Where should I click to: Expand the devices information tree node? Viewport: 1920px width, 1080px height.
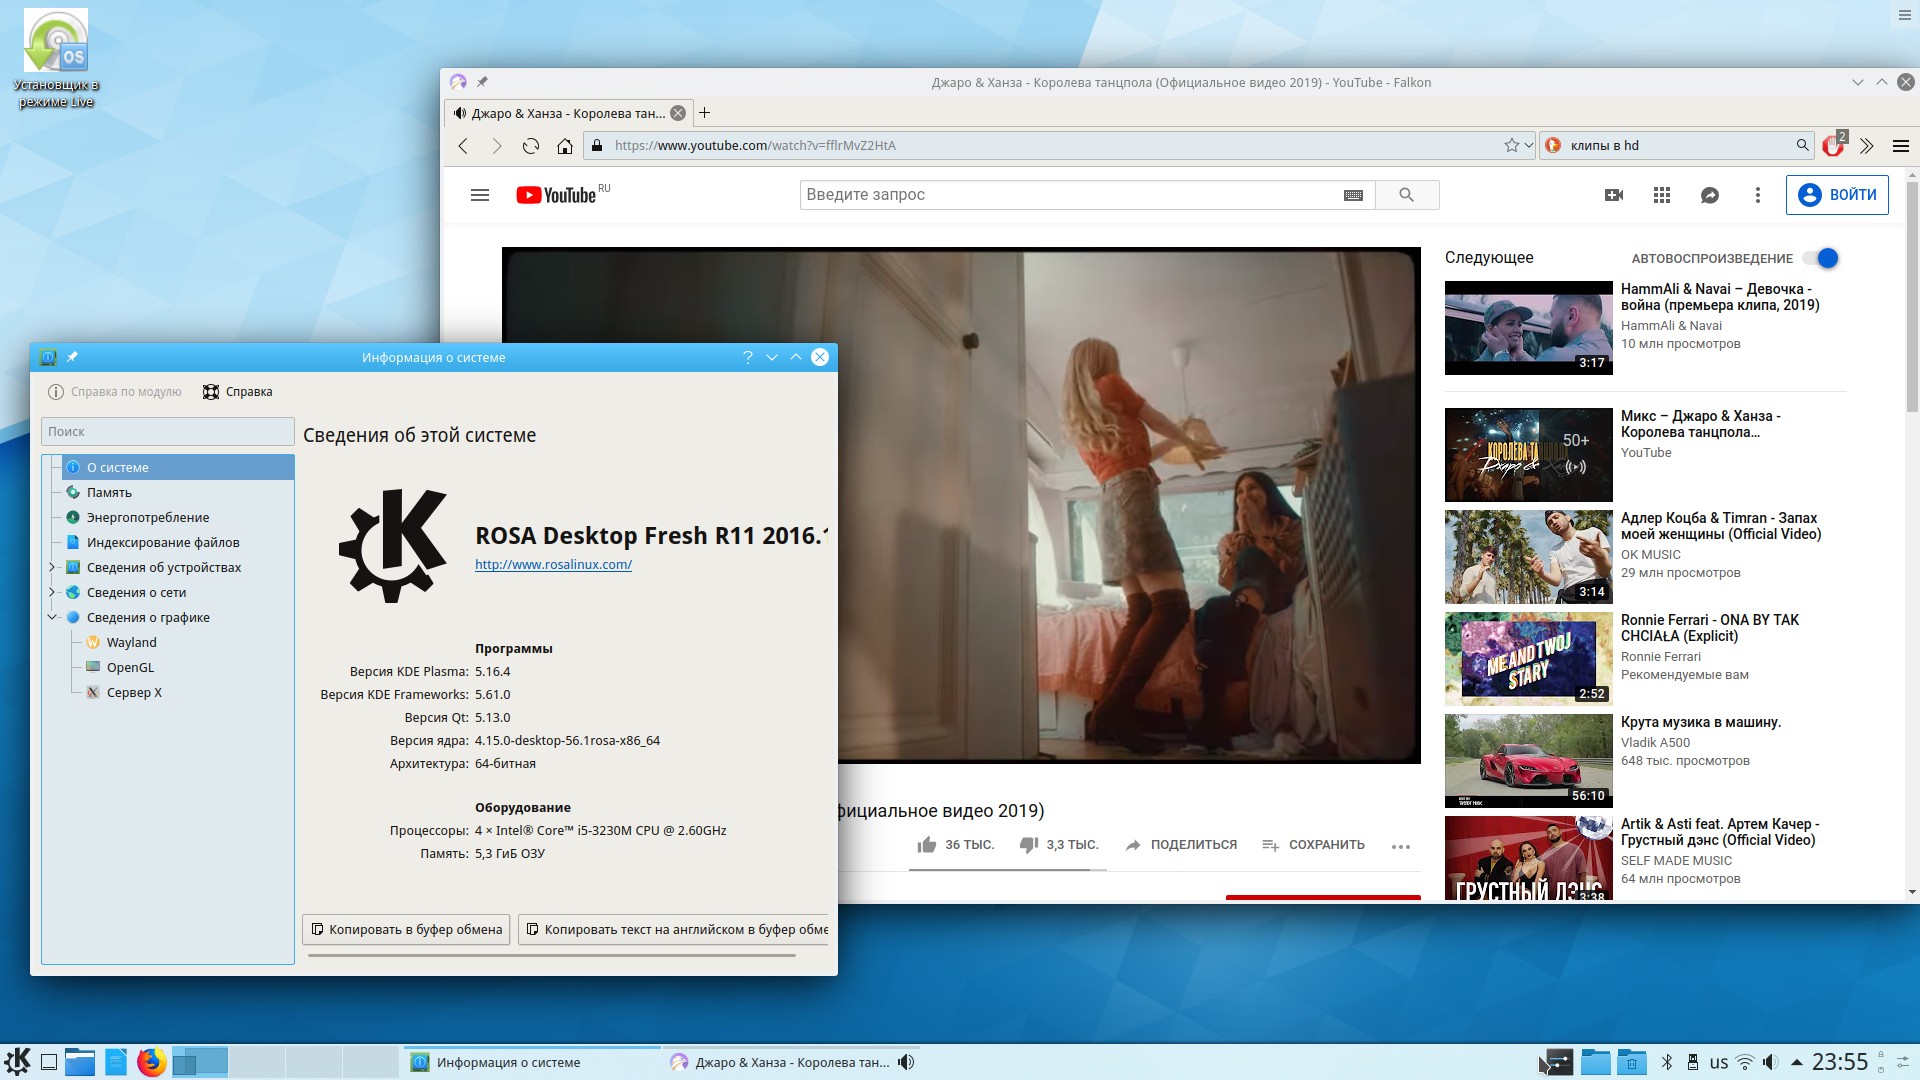[52, 567]
